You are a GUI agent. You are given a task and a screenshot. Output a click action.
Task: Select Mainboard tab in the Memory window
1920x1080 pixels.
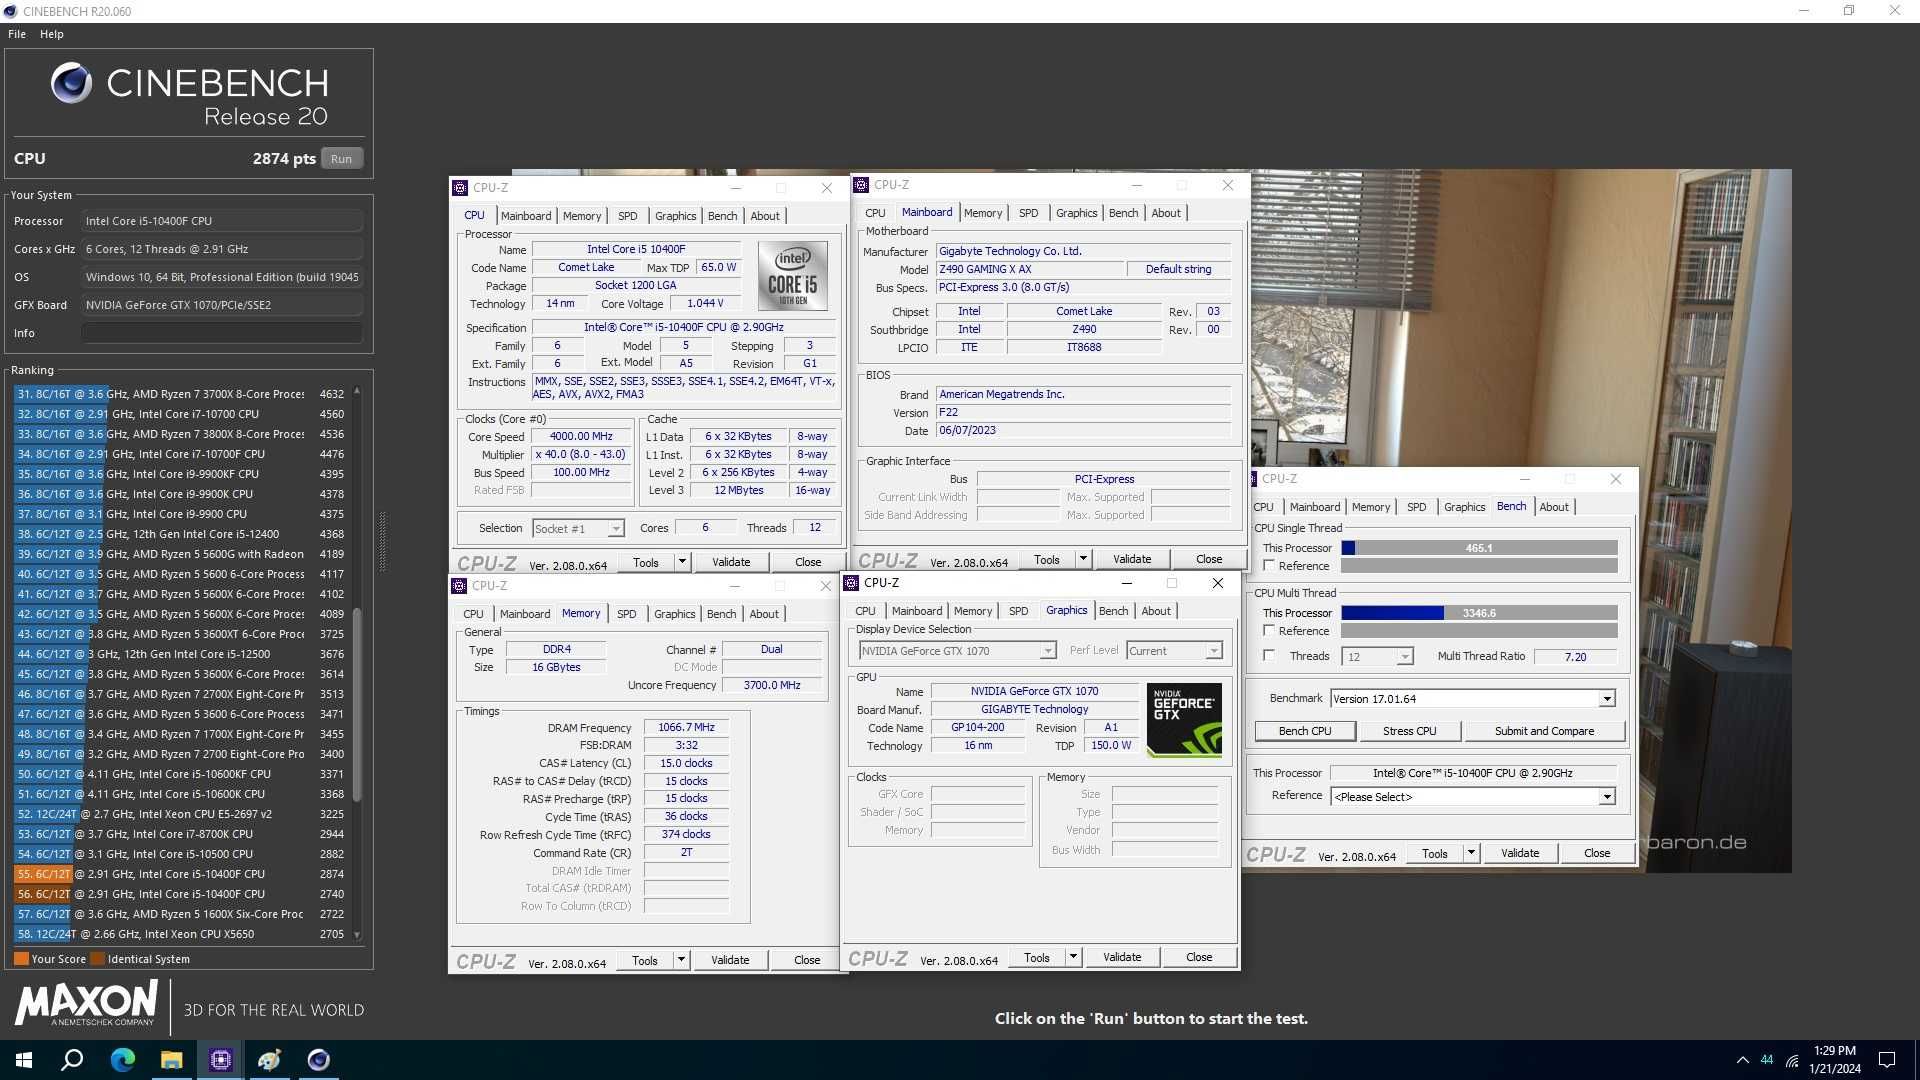525,614
